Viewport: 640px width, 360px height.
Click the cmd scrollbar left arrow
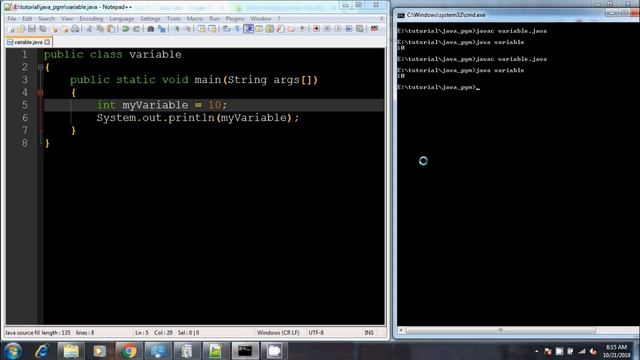[401, 330]
